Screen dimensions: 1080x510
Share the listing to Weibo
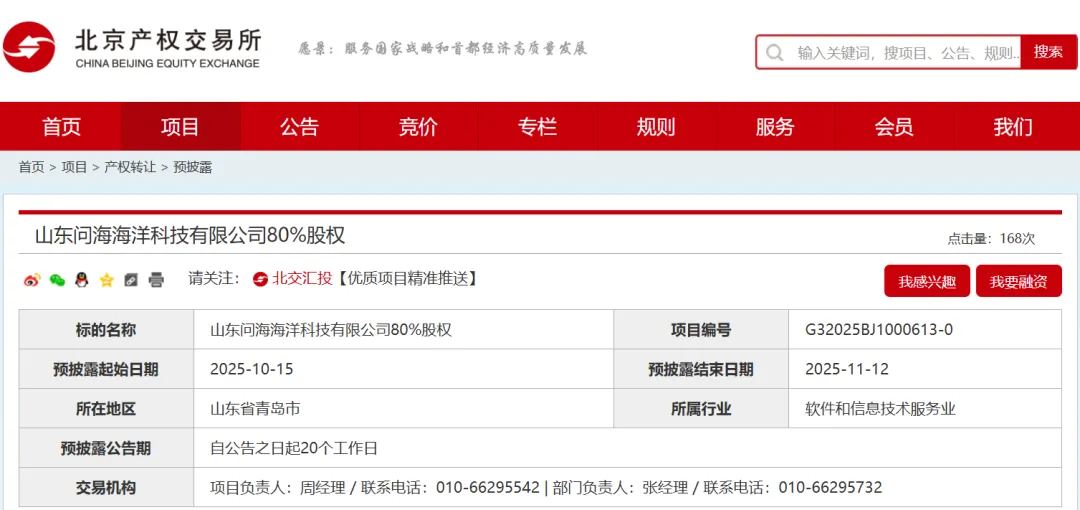(x=32, y=280)
